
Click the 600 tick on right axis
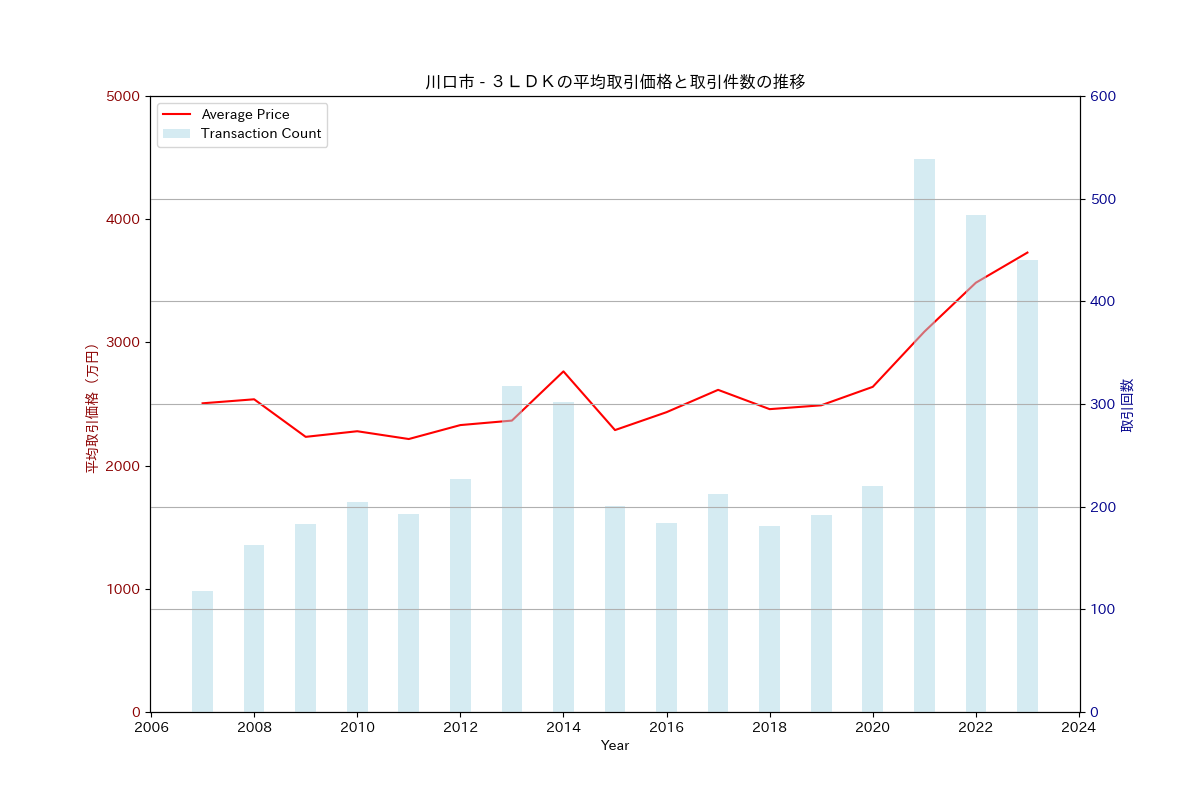pyautogui.click(x=1103, y=97)
